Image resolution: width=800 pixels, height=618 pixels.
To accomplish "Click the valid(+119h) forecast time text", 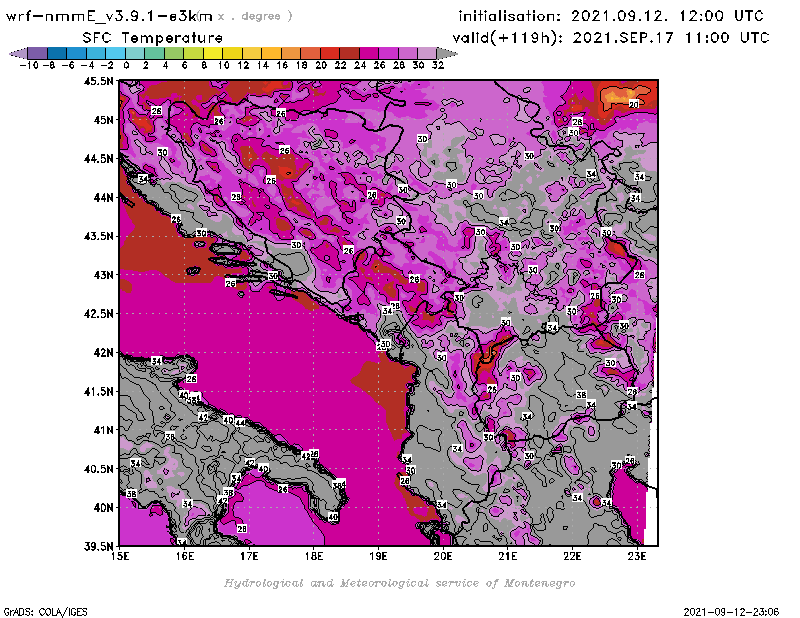I will tap(613, 37).
